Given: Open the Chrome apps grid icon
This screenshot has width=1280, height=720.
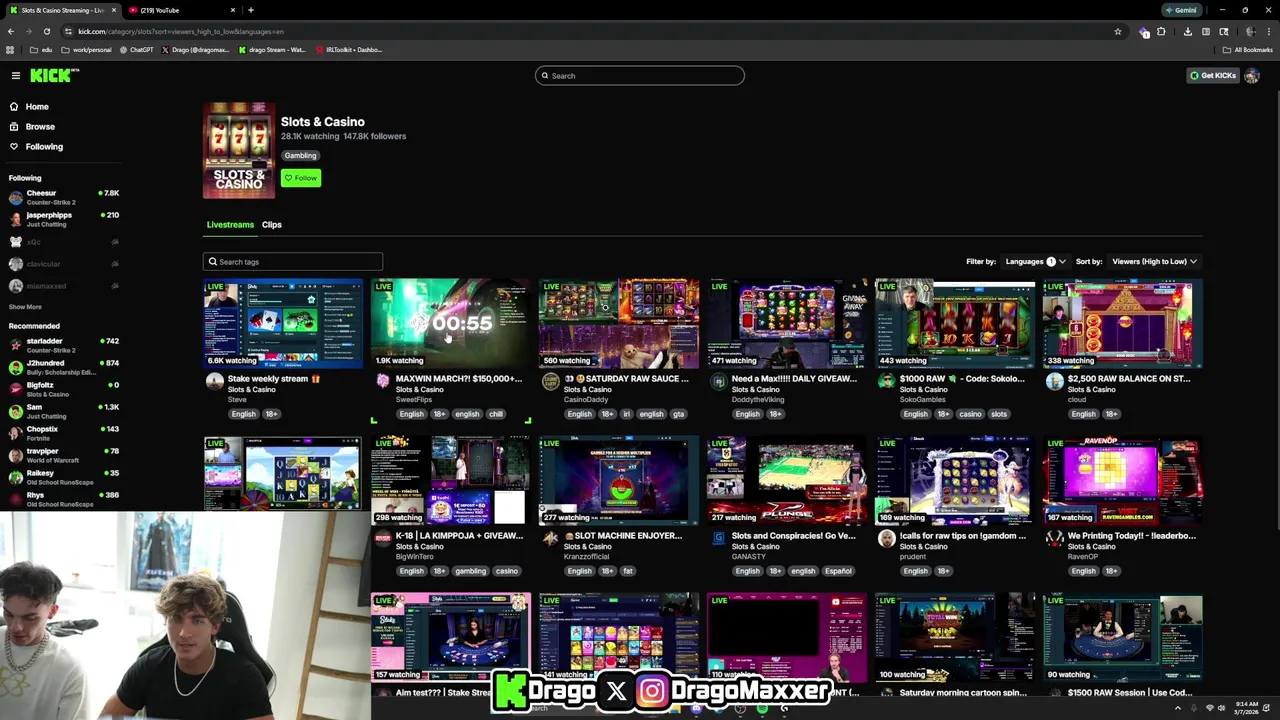Looking at the screenshot, I should 11,49.
